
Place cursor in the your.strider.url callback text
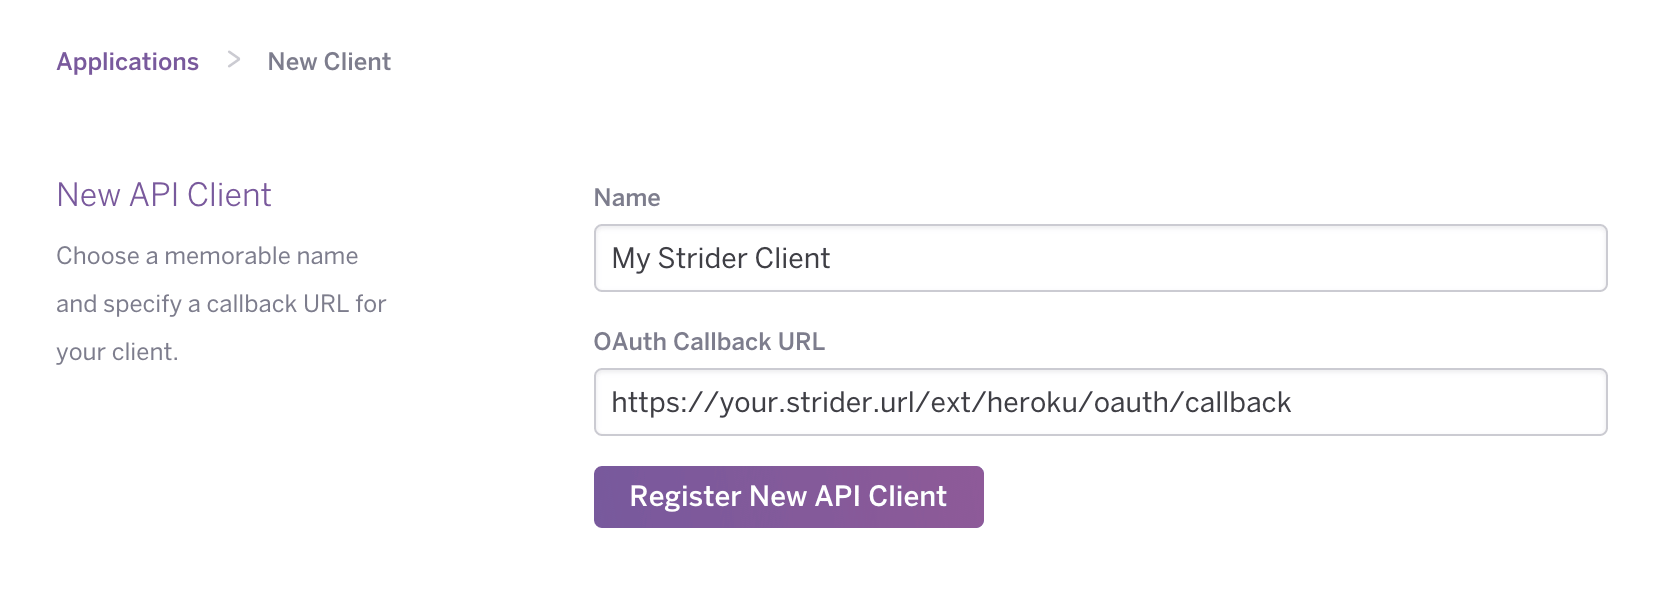[x=951, y=402]
